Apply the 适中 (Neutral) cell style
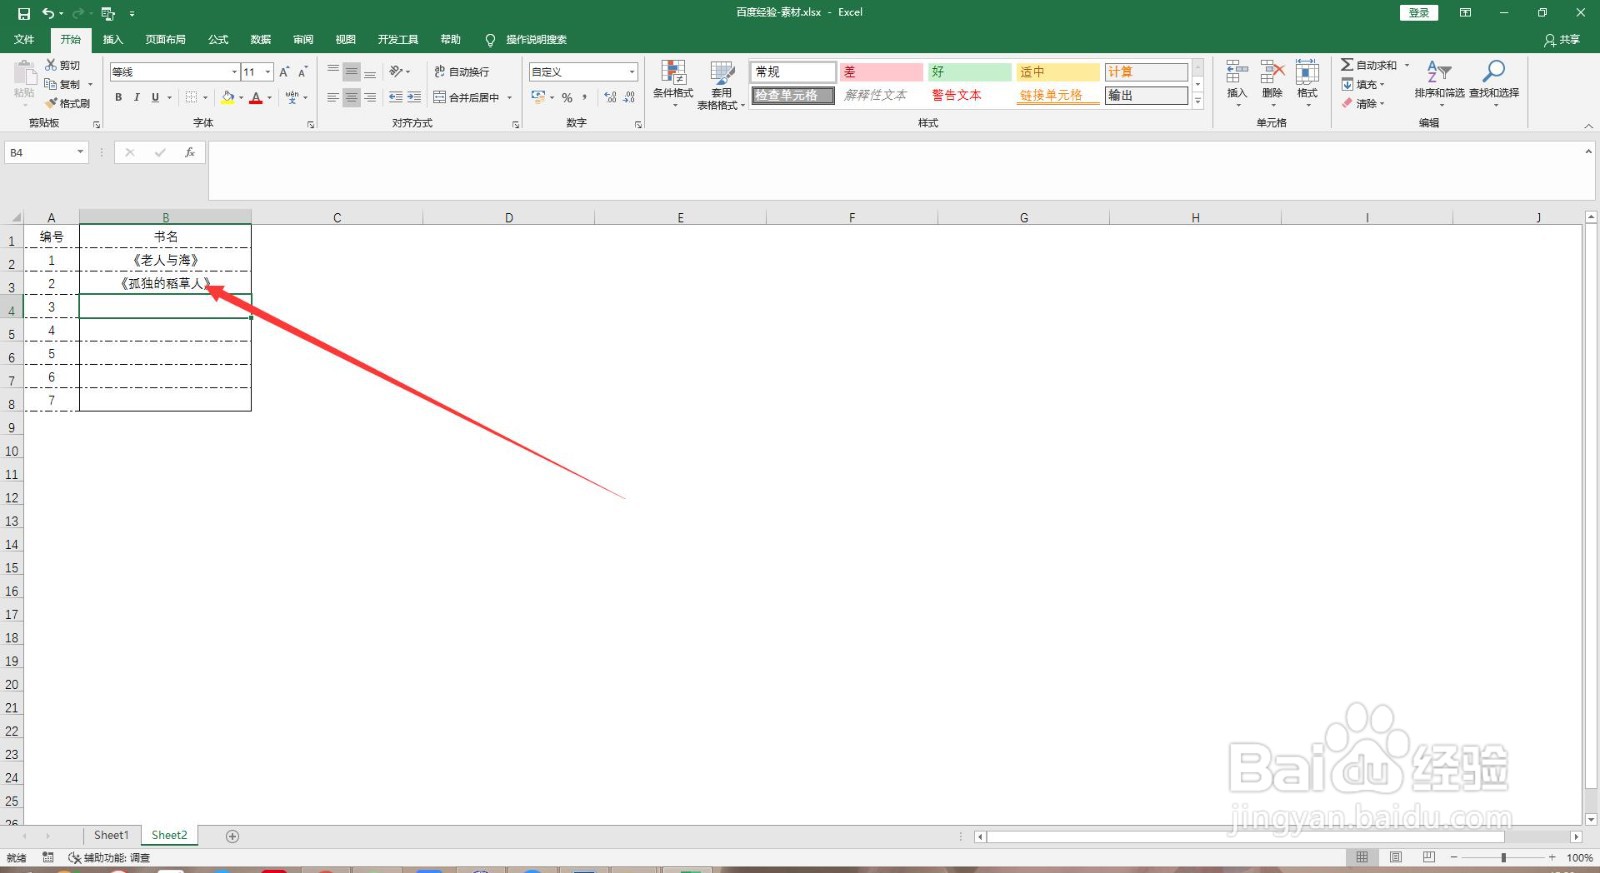1600x873 pixels. click(1057, 72)
